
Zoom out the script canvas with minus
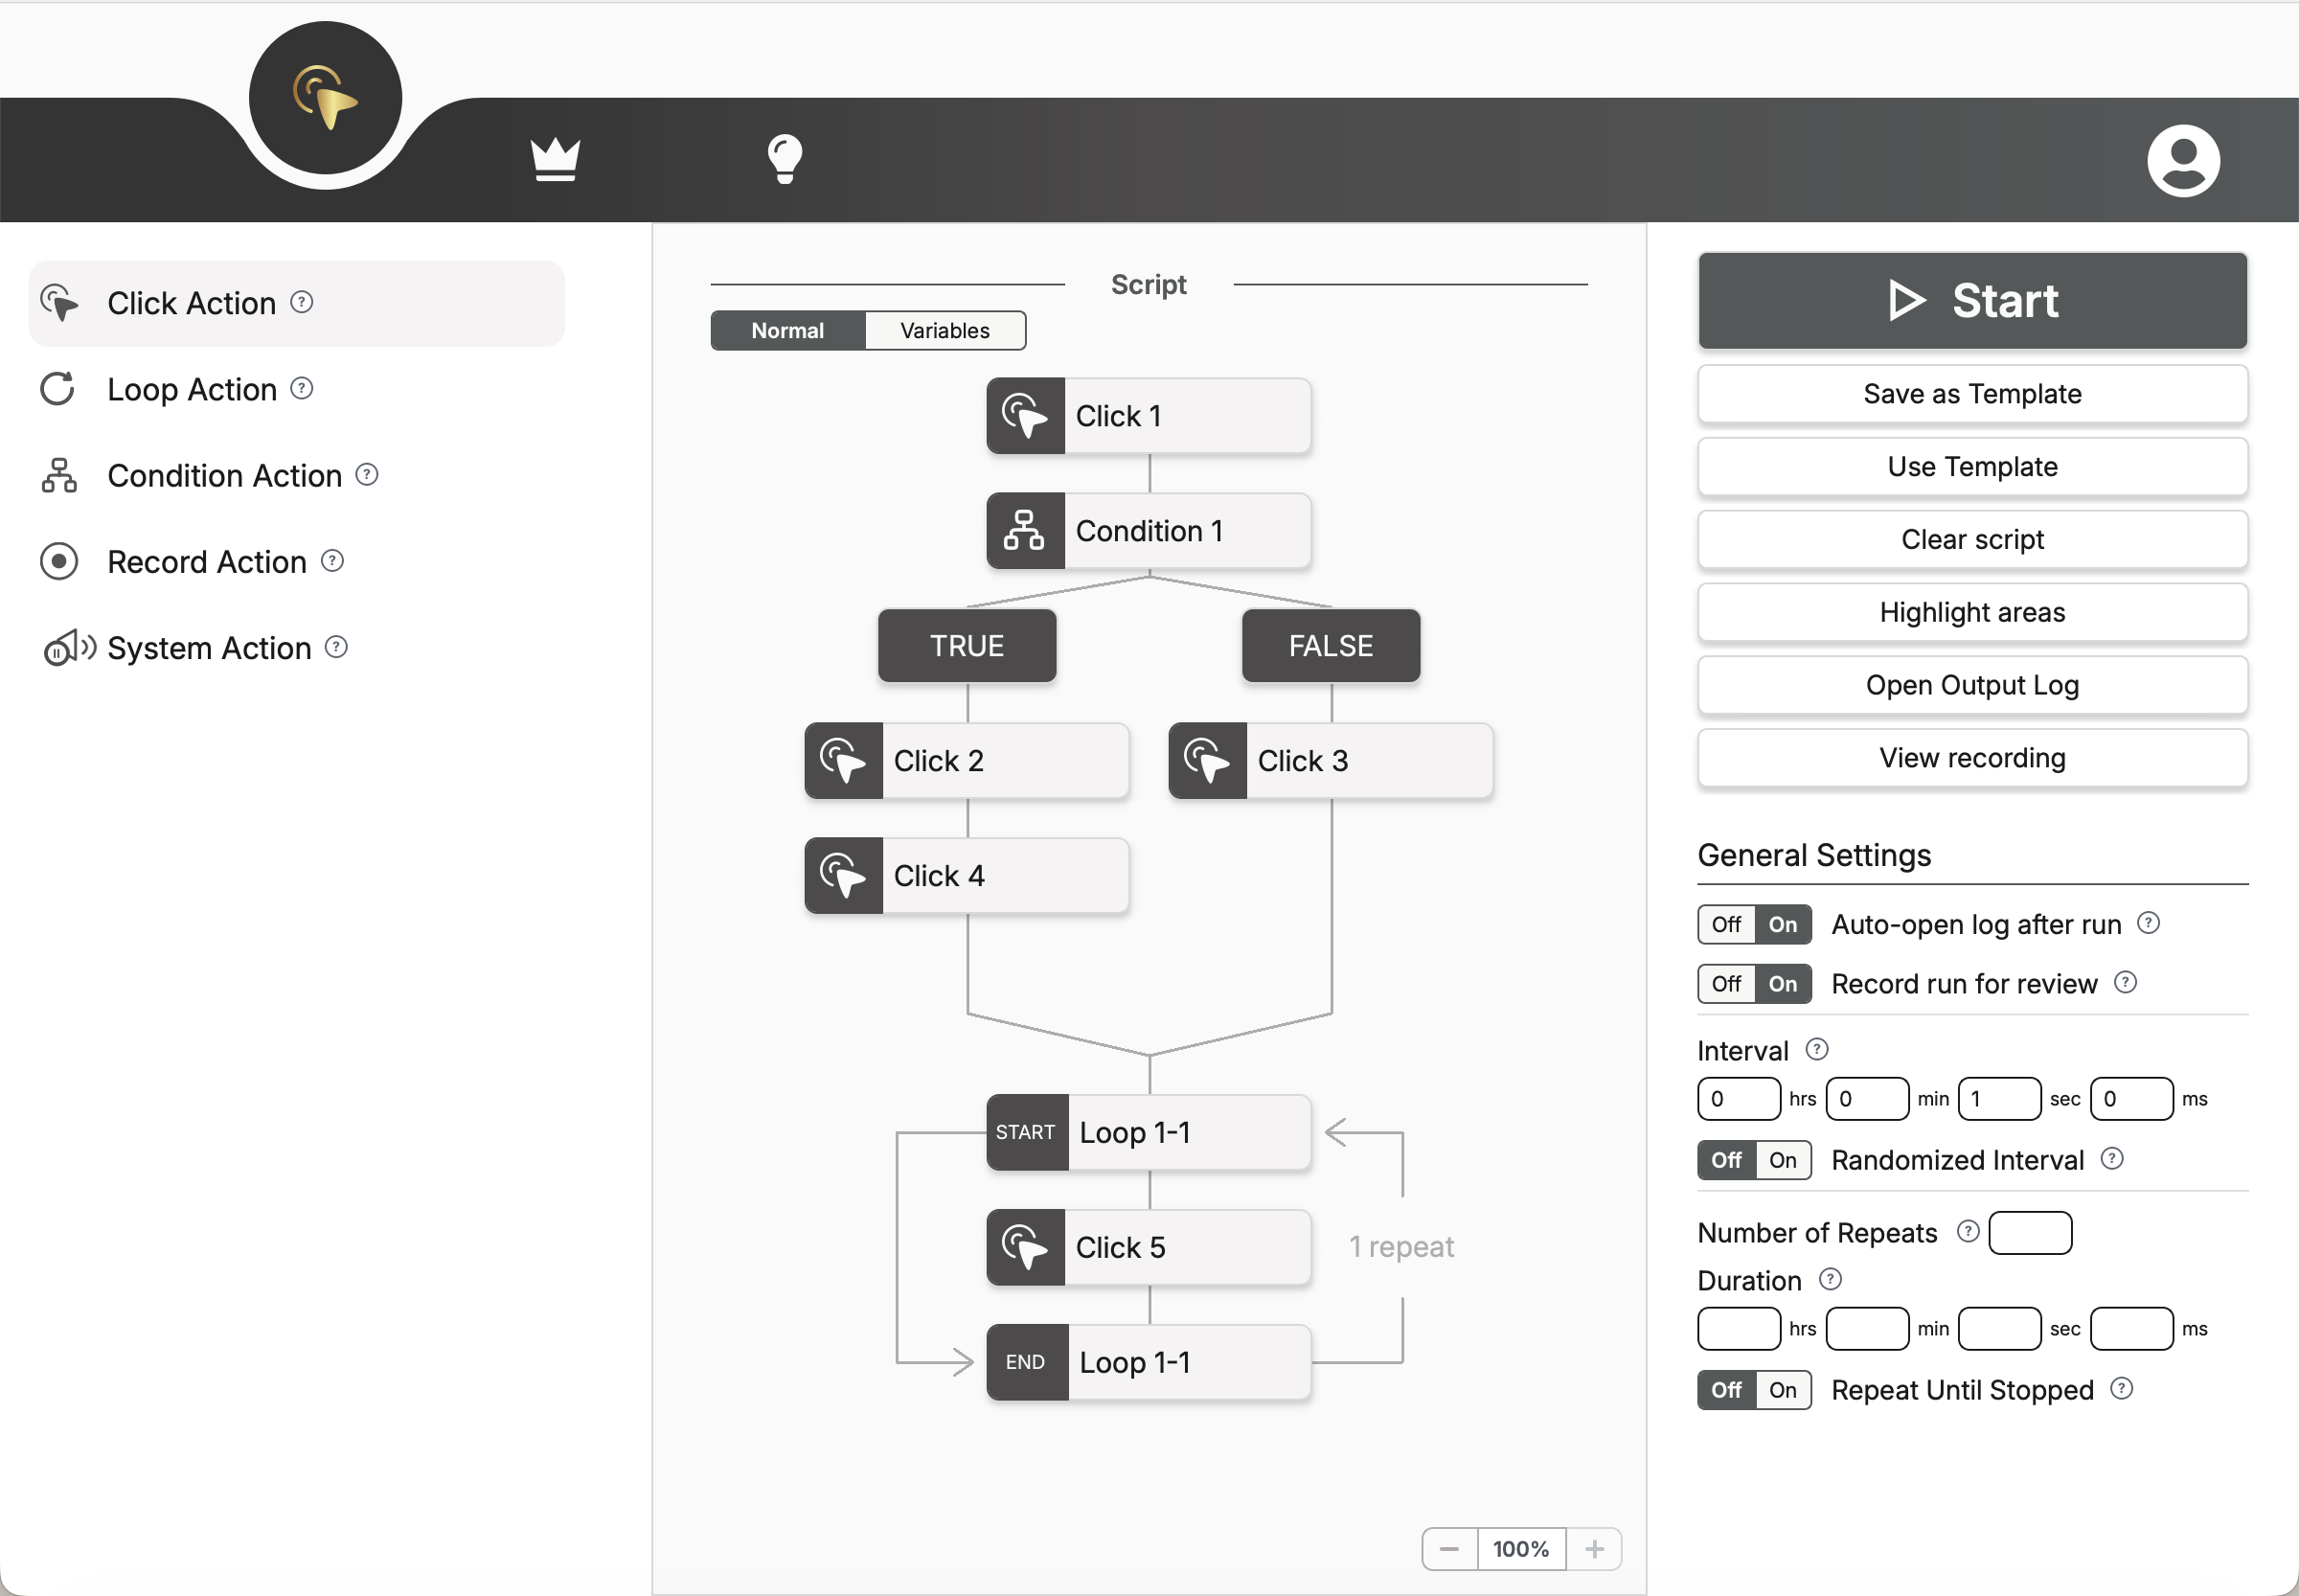tap(1449, 1550)
